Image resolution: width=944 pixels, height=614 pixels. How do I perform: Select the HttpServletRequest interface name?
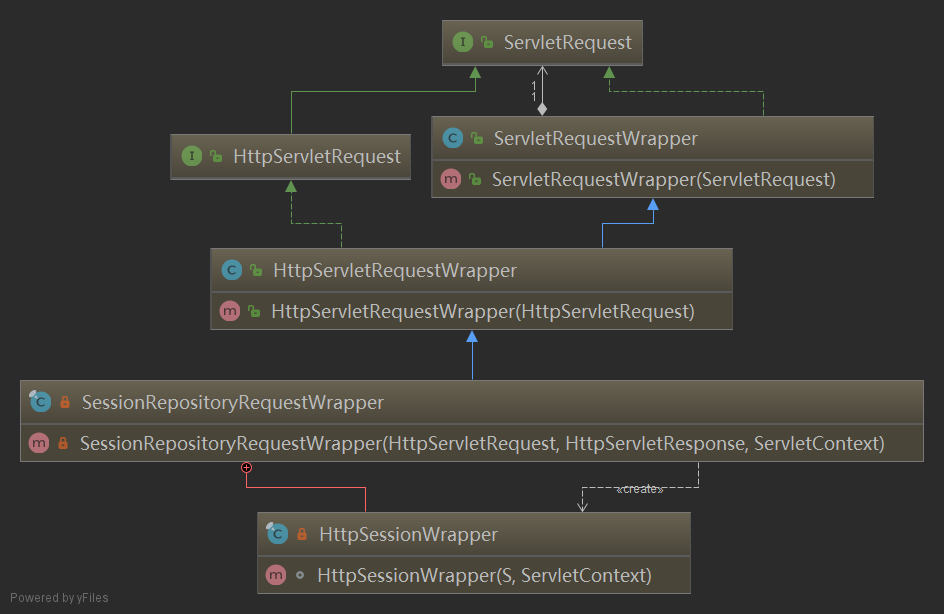(317, 157)
